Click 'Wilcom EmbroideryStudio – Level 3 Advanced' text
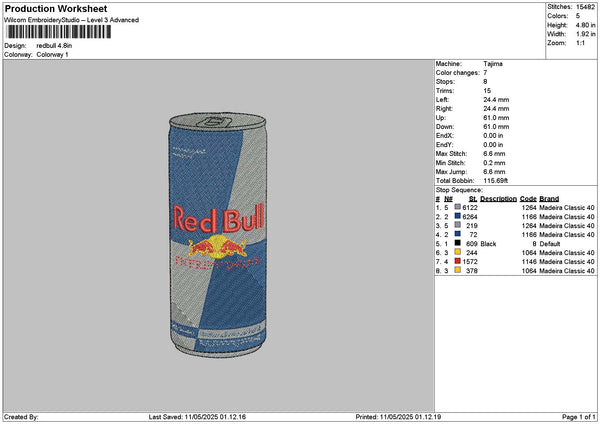 pyautogui.click(x=72, y=20)
